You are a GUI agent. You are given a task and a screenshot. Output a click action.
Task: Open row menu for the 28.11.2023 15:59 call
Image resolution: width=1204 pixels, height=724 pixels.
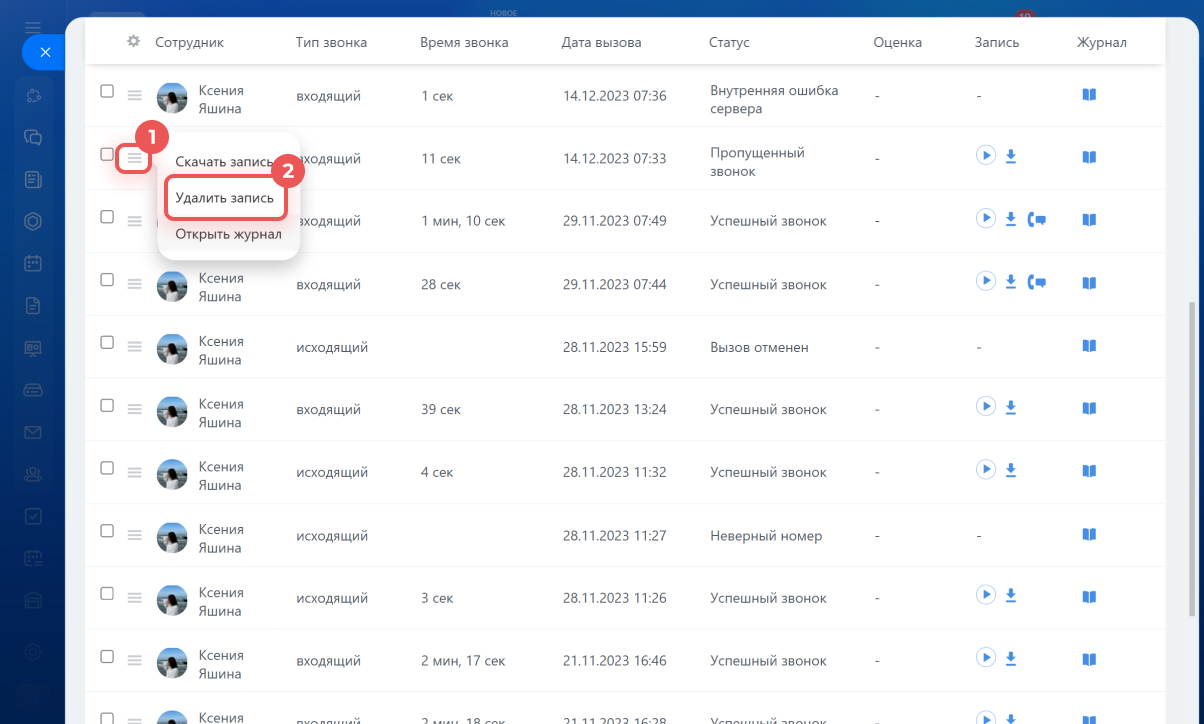135,346
